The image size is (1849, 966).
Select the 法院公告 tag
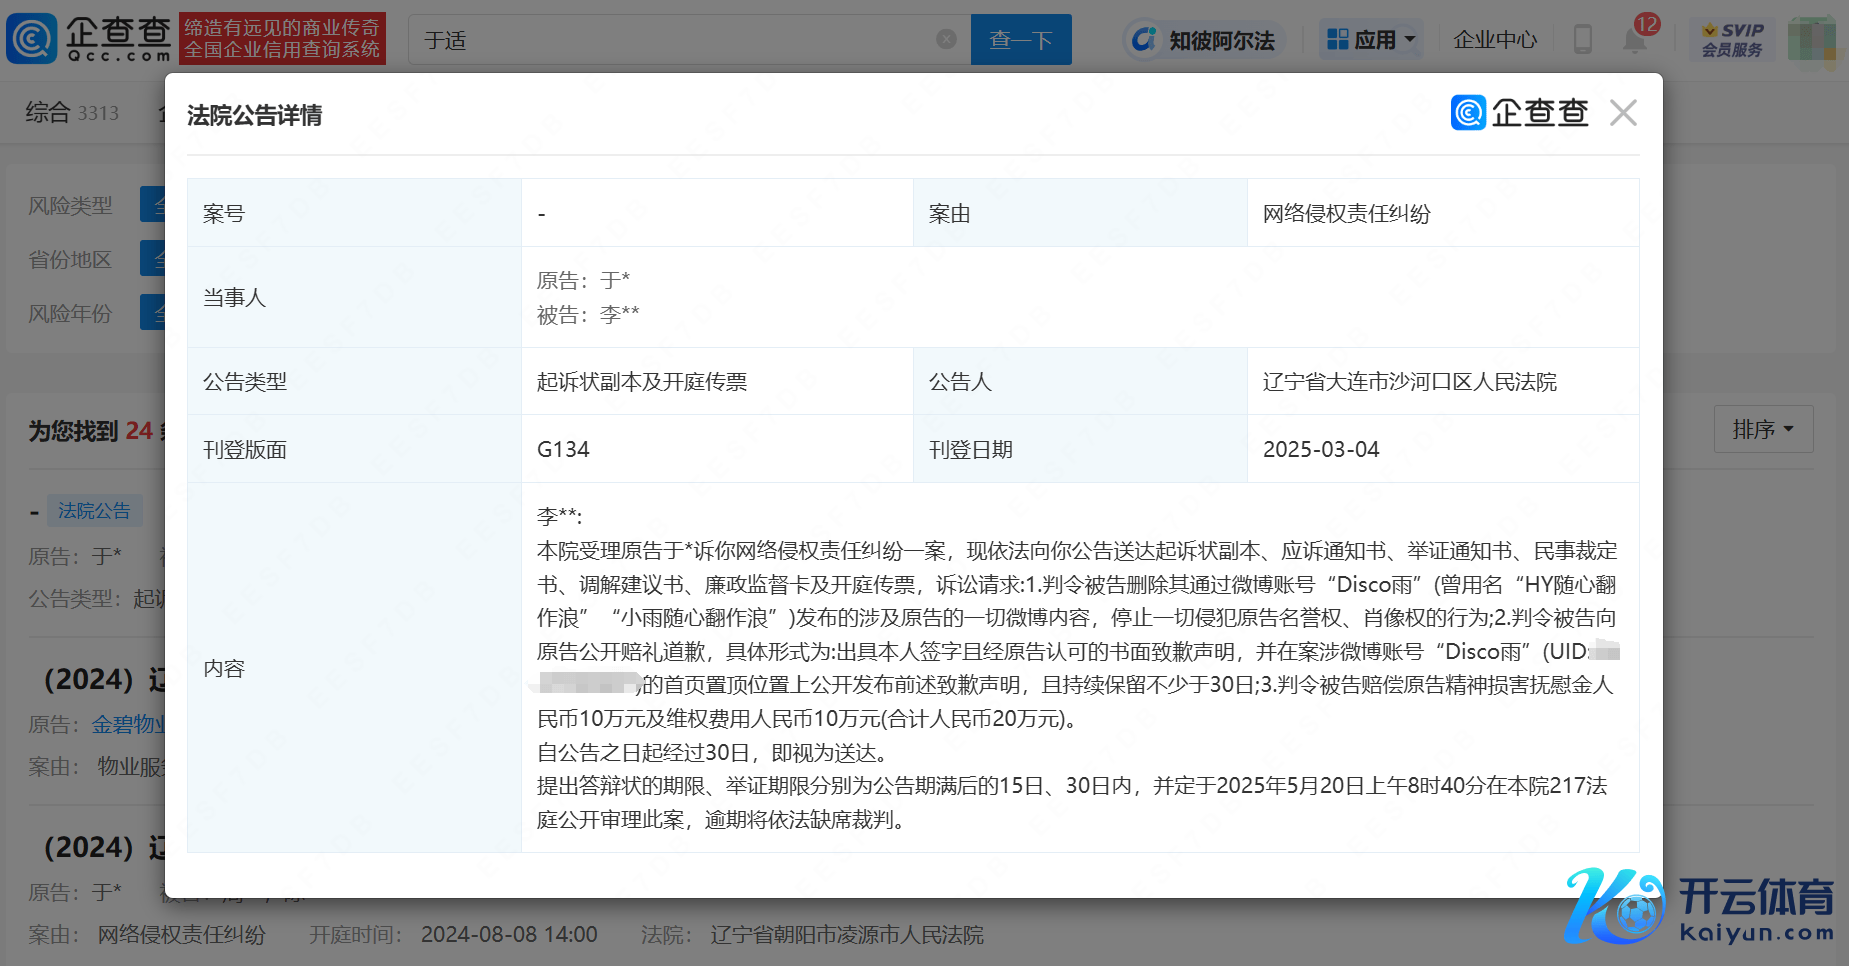click(94, 511)
